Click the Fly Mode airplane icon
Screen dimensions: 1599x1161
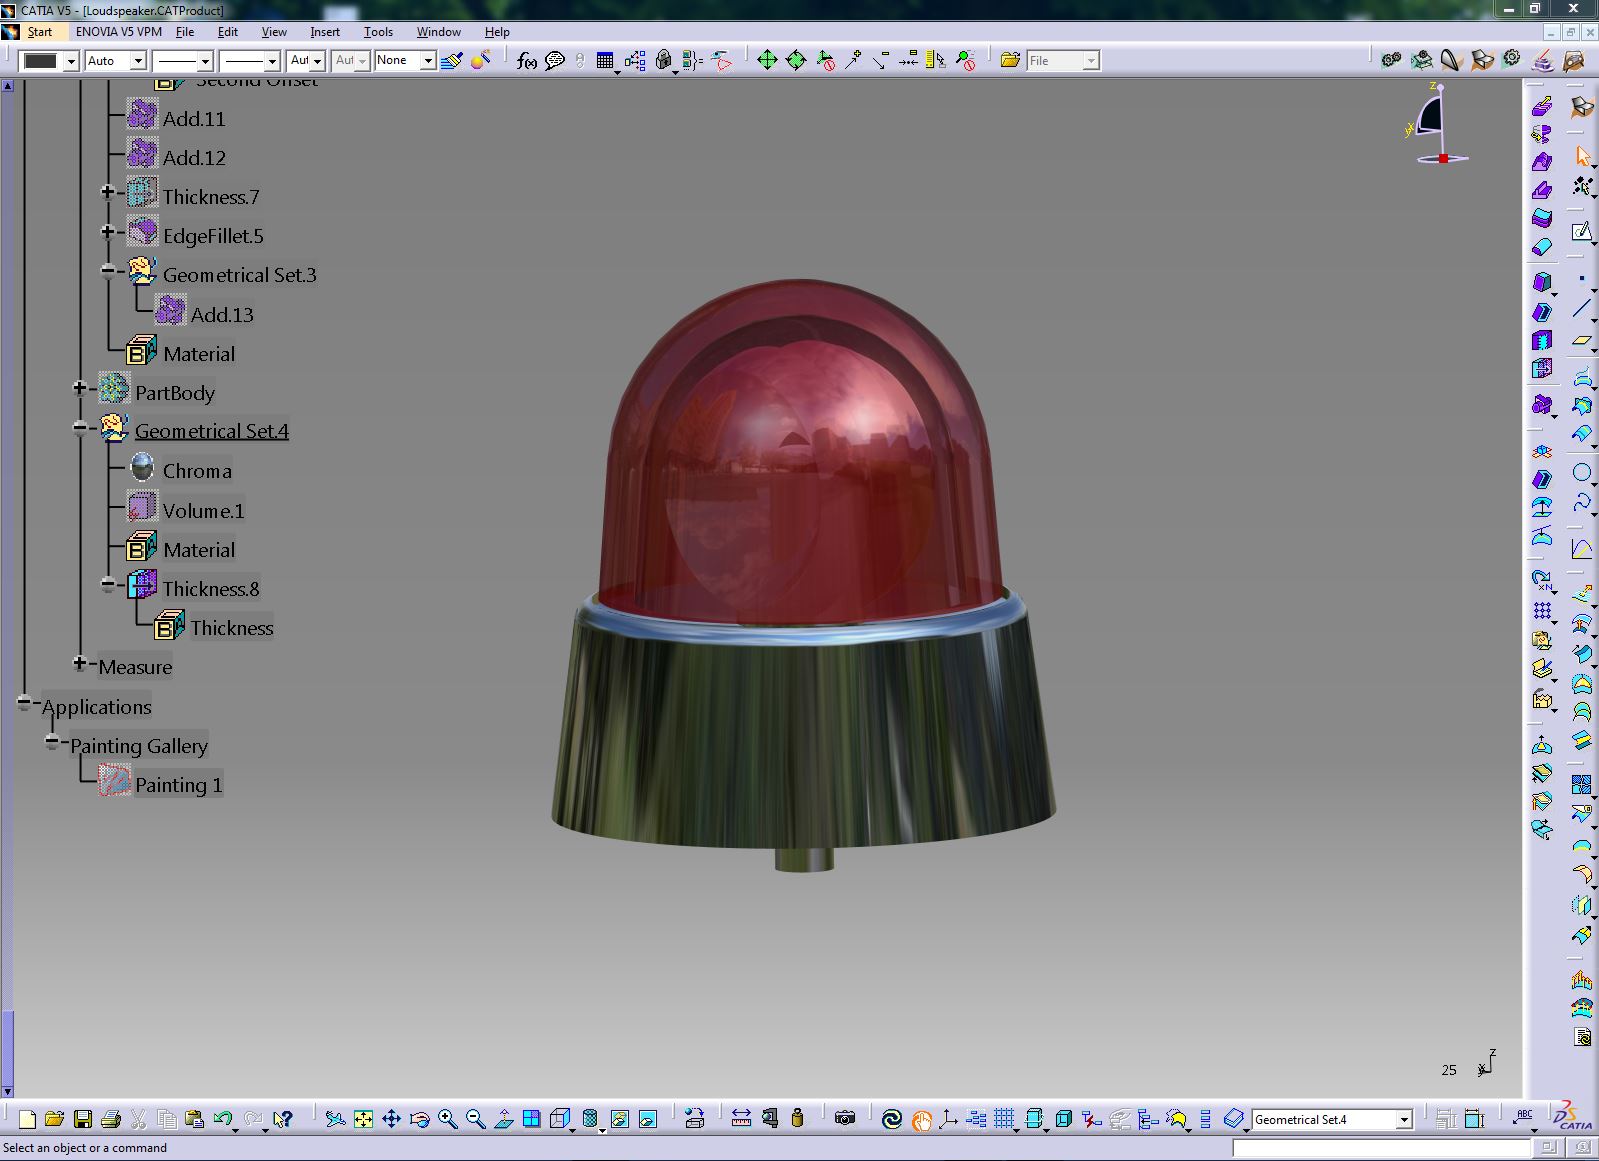coord(335,1119)
